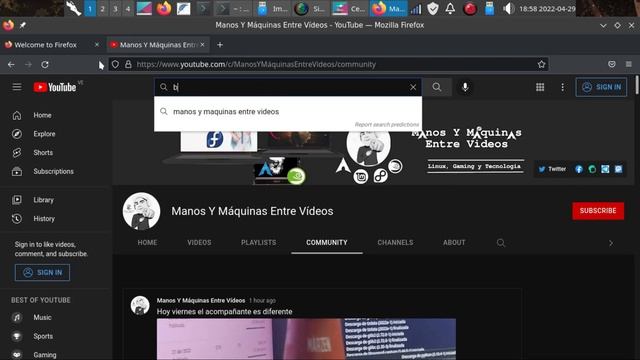Open the YouTube three-dot settings menu
The image size is (640, 360).
tap(562, 87)
